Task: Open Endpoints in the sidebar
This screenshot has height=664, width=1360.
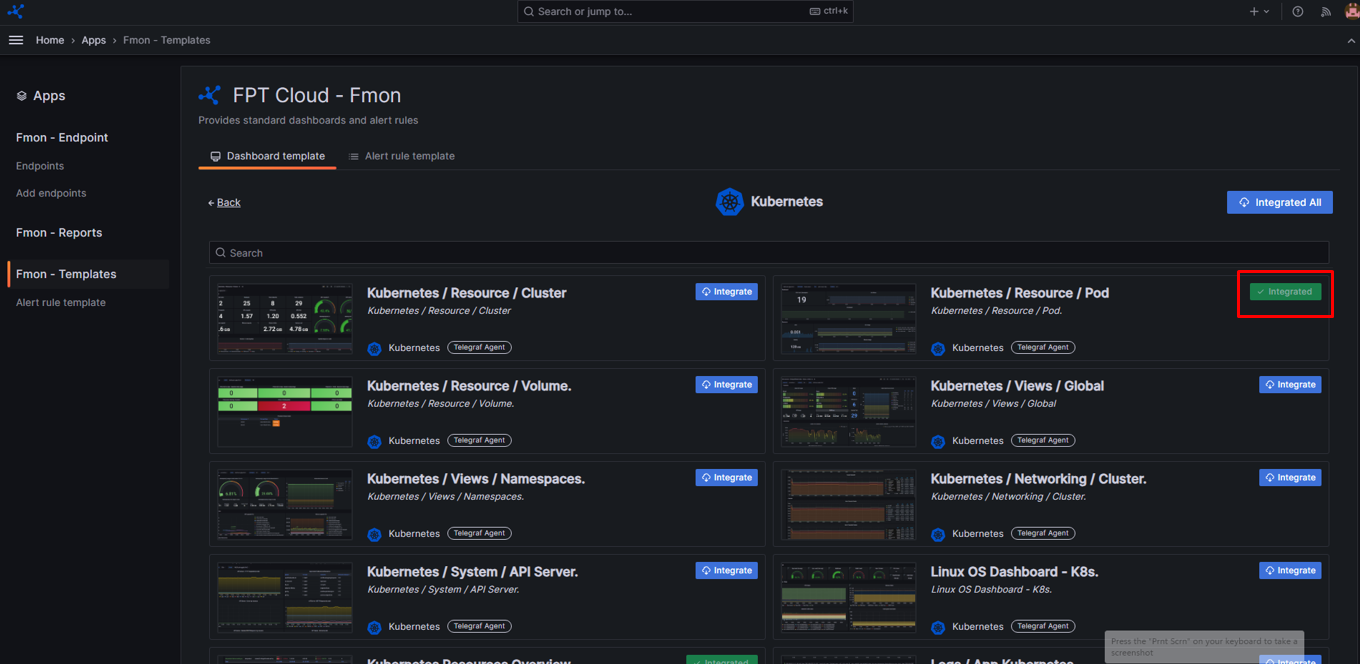Action: [x=40, y=166]
